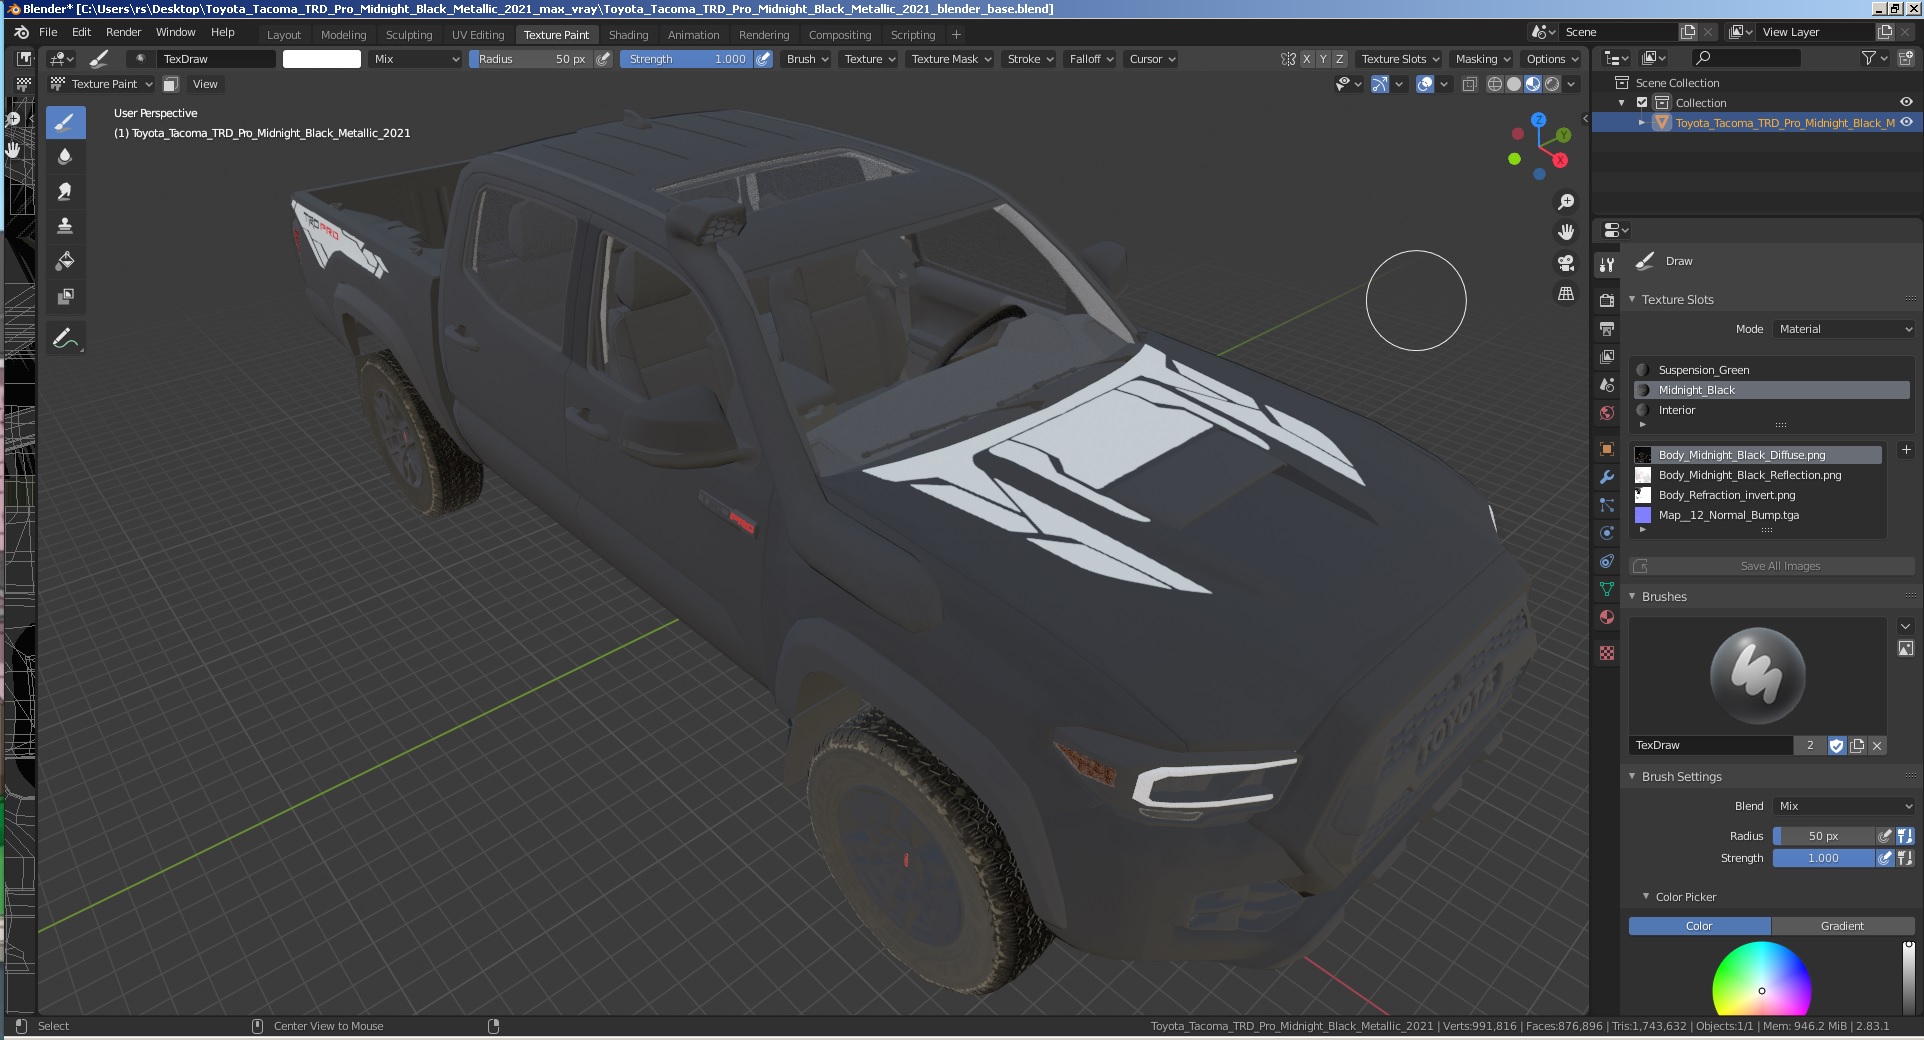Open the Render properties tab
Screen dimensions: 1924x1040
tap(1607, 300)
